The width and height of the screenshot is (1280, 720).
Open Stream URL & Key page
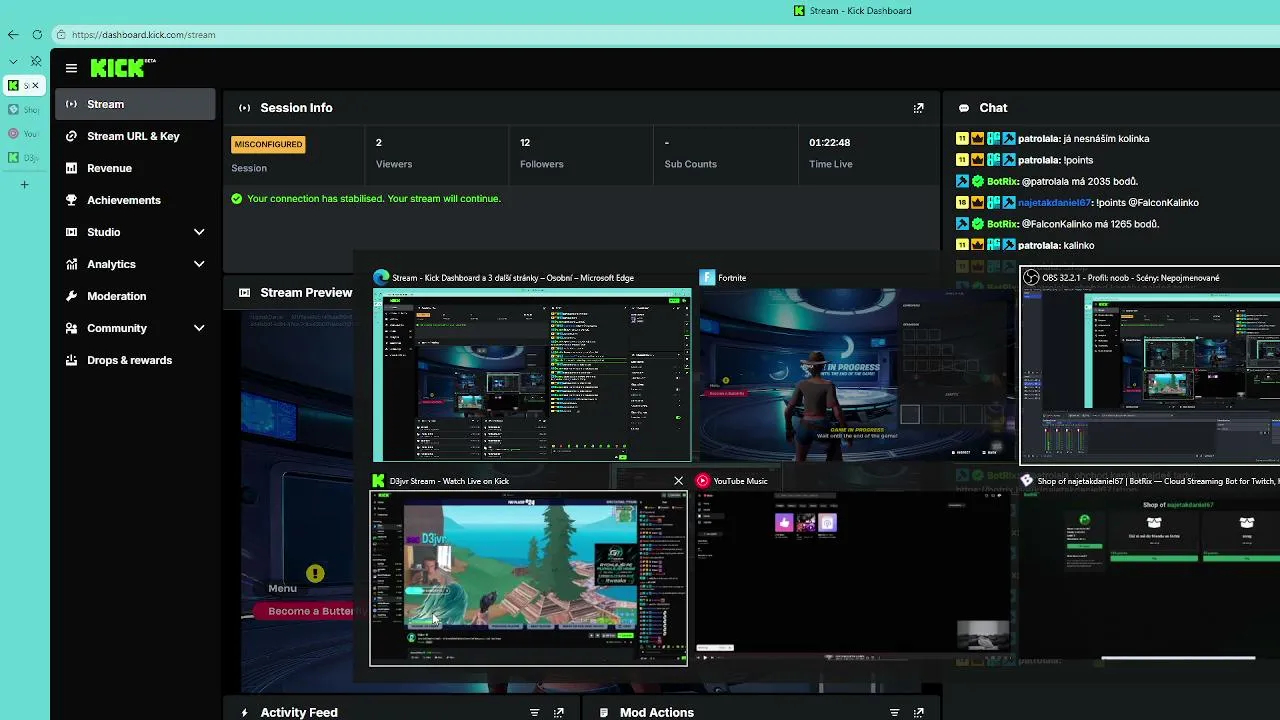[x=135, y=136]
